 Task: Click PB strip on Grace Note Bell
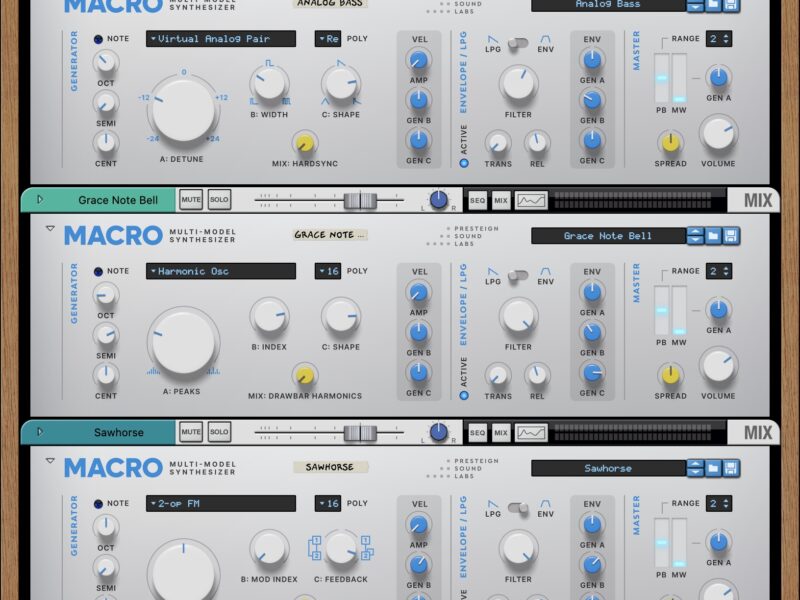[661, 310]
